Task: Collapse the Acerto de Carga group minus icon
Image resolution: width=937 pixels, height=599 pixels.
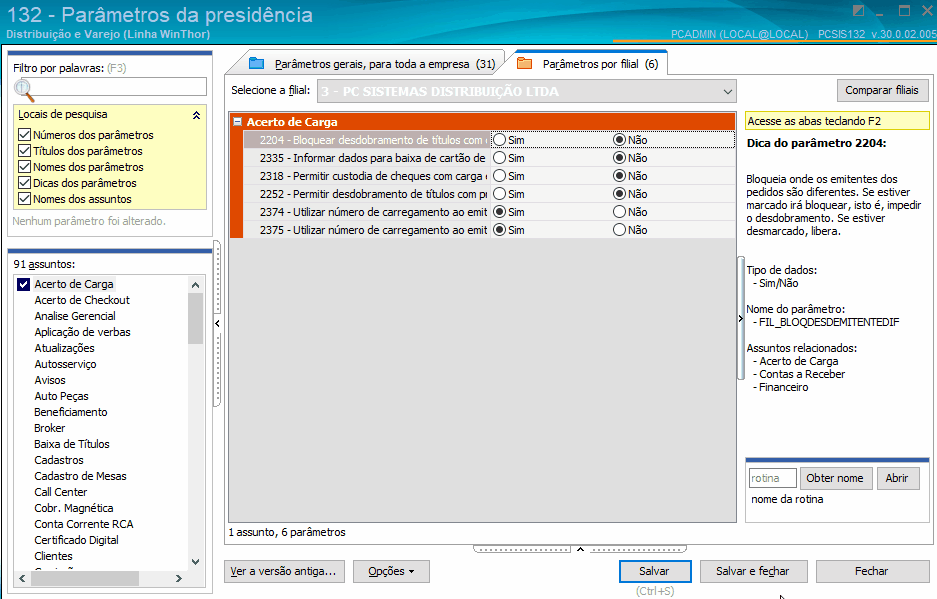Action: pos(237,121)
